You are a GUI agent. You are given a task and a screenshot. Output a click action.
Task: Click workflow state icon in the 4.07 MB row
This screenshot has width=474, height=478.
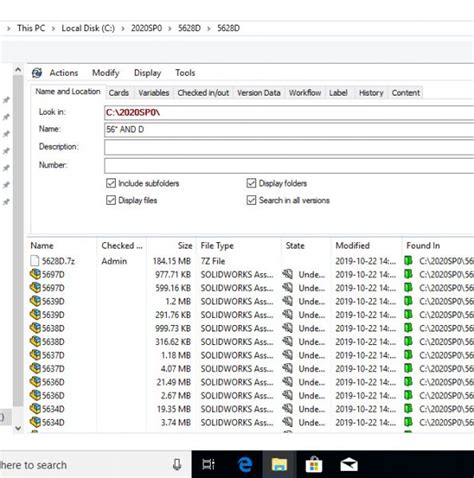(x=288, y=368)
